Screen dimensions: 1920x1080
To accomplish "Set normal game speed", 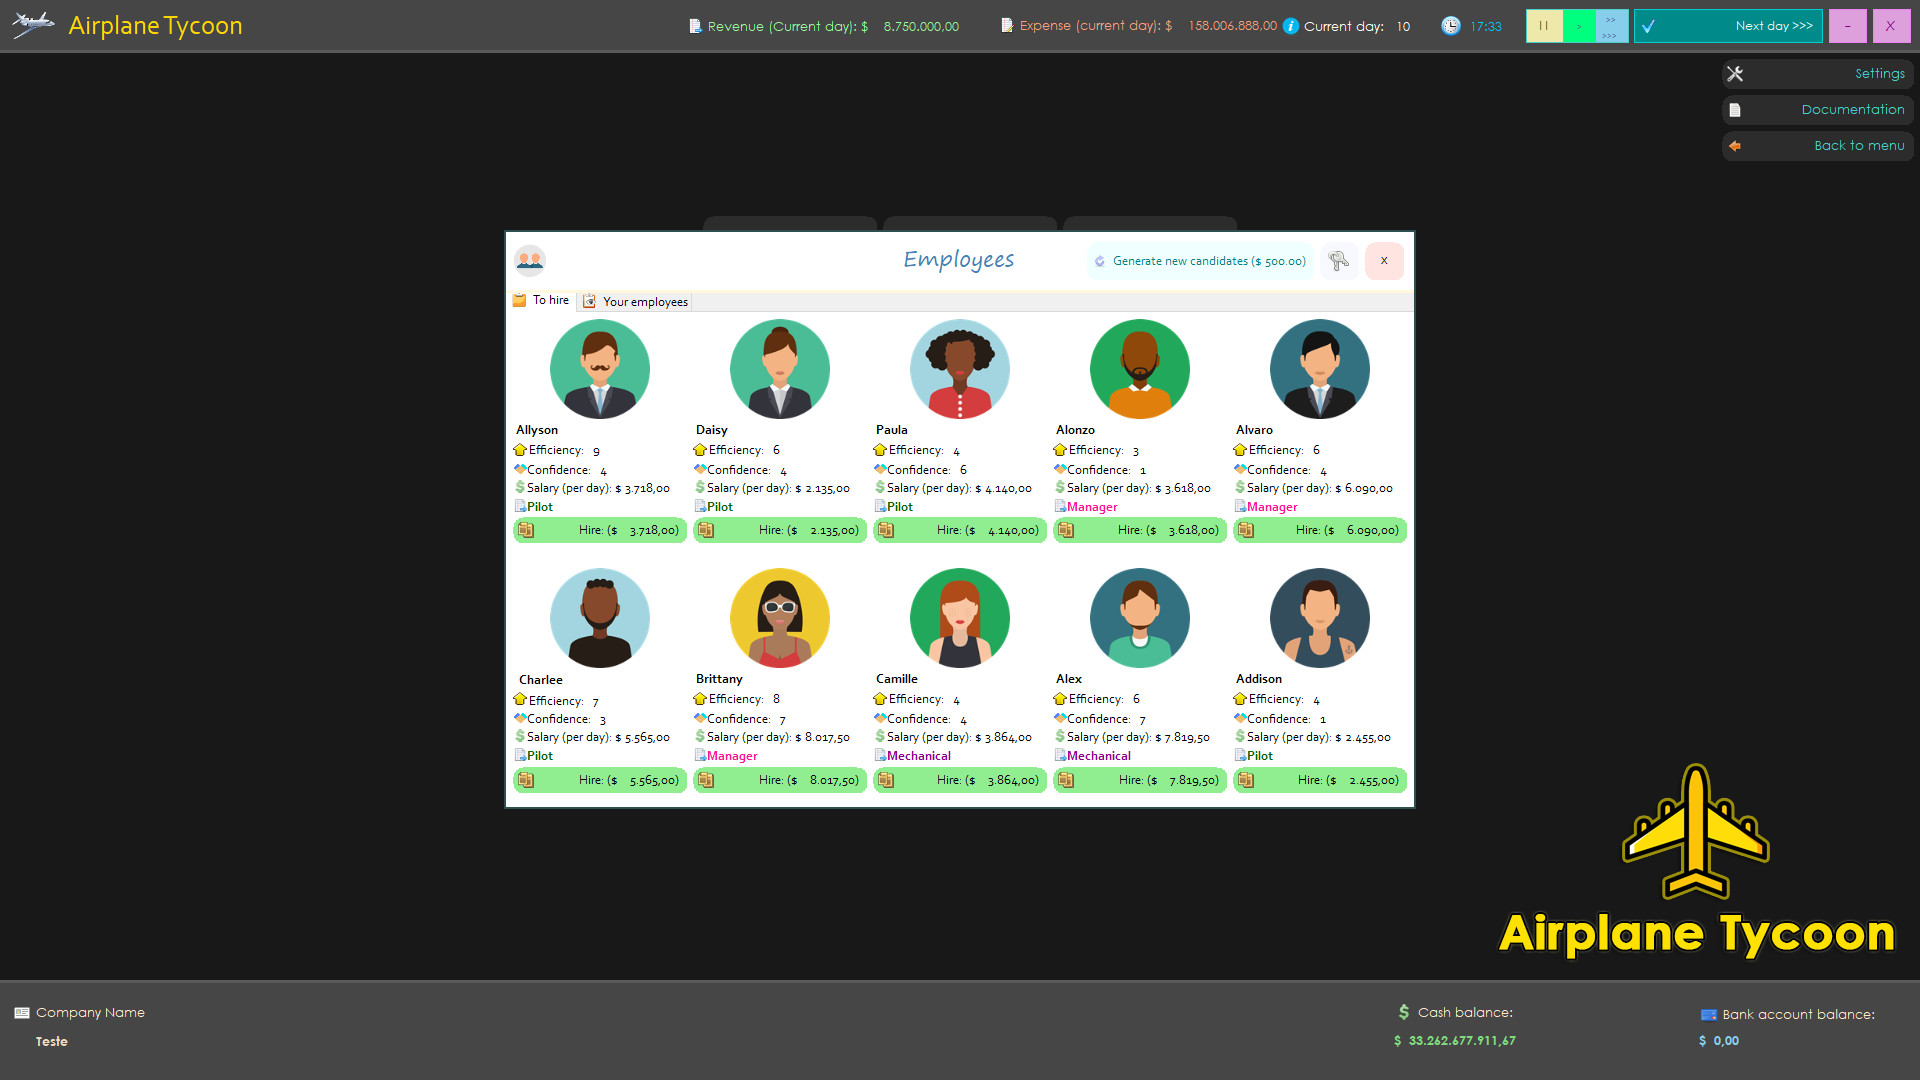I will [x=1578, y=26].
